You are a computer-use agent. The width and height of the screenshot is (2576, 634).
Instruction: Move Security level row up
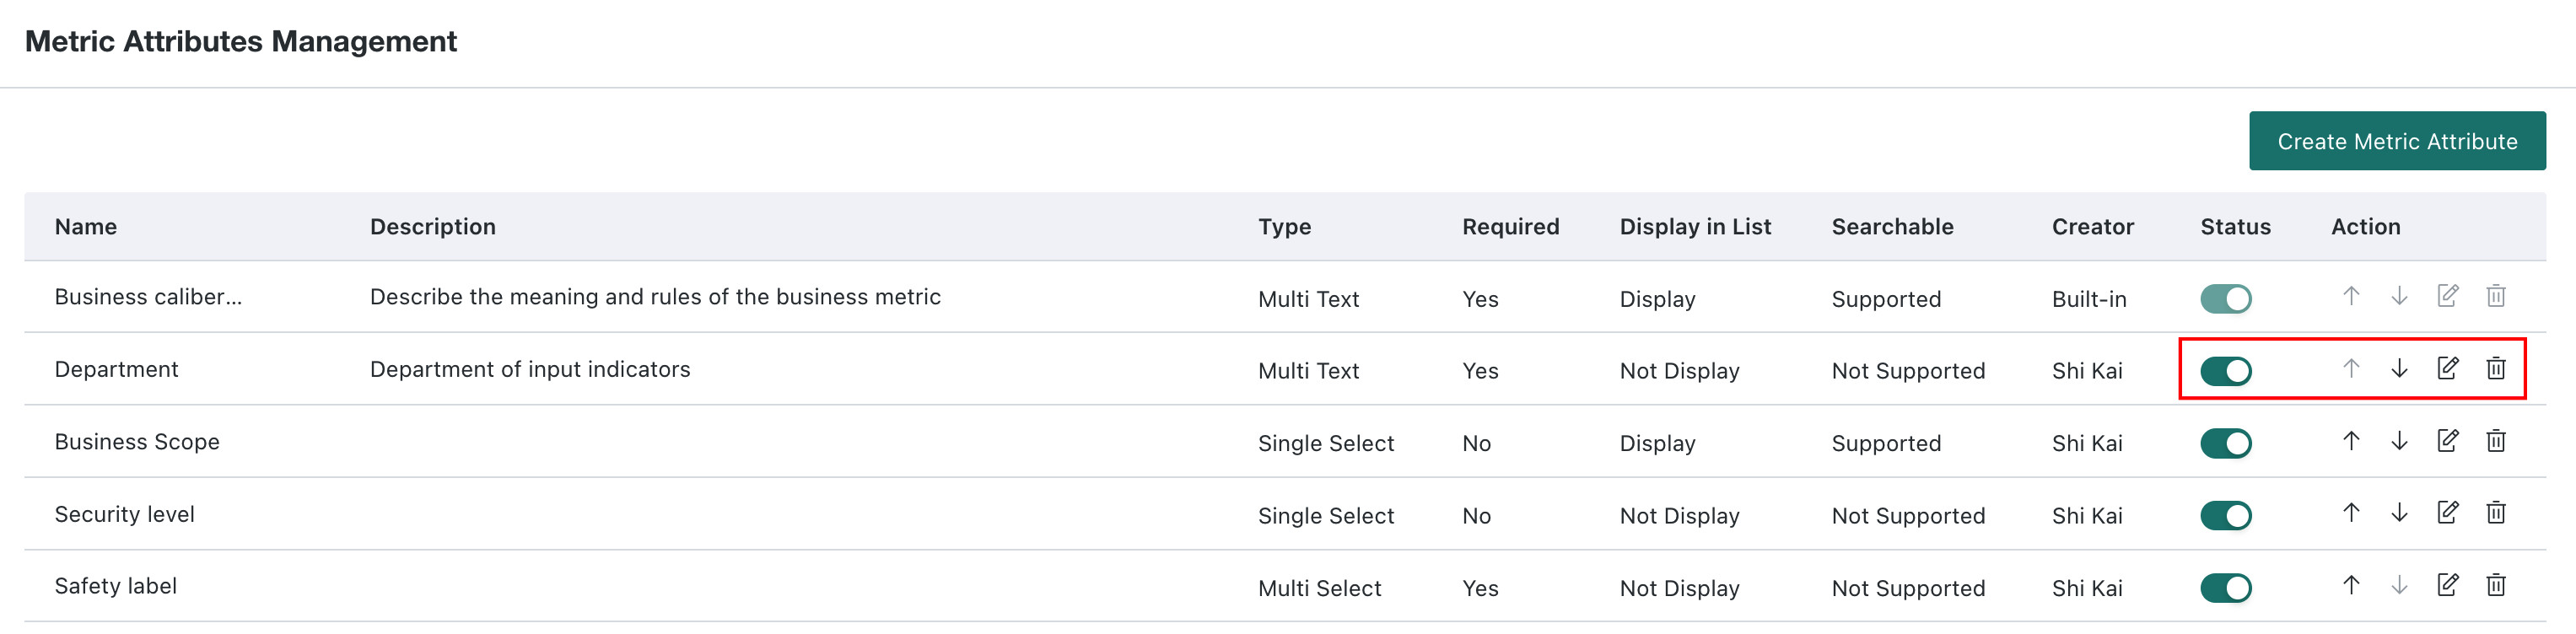click(x=2351, y=512)
